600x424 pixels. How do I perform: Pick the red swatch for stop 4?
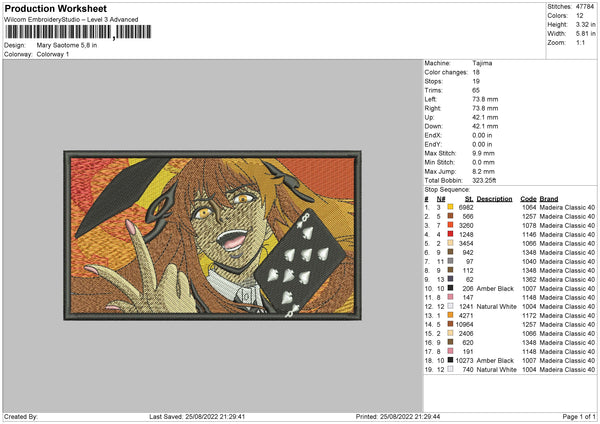point(450,234)
